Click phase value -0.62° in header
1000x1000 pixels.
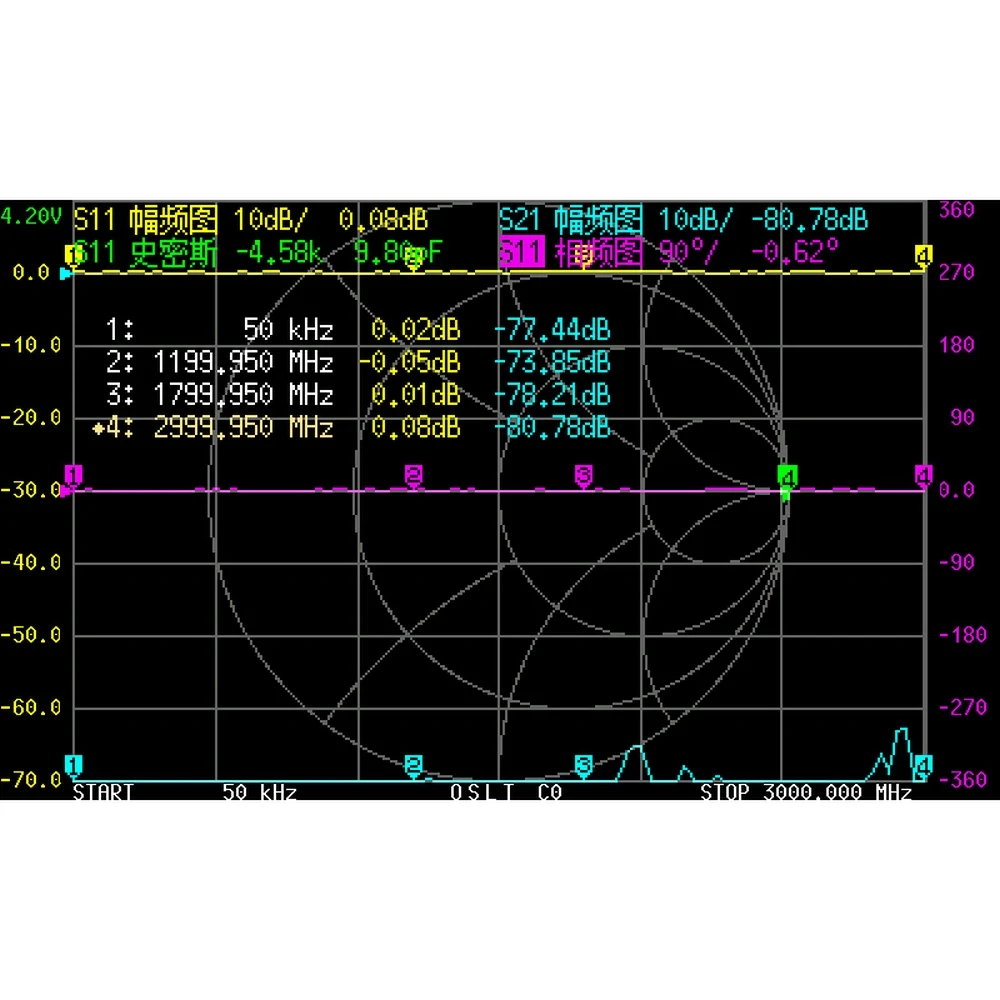[x=795, y=253]
